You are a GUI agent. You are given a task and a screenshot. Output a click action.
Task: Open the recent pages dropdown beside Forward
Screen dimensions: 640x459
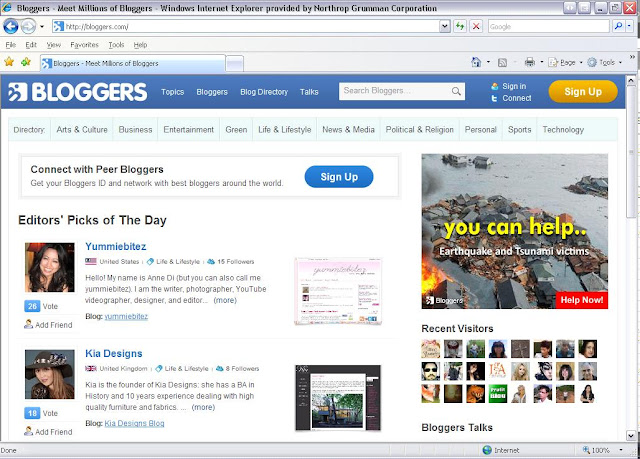point(42,27)
